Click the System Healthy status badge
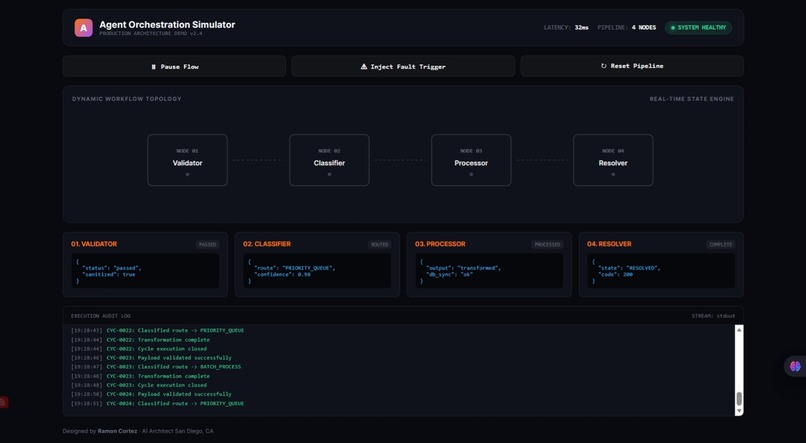This screenshot has height=443, width=806. point(698,28)
